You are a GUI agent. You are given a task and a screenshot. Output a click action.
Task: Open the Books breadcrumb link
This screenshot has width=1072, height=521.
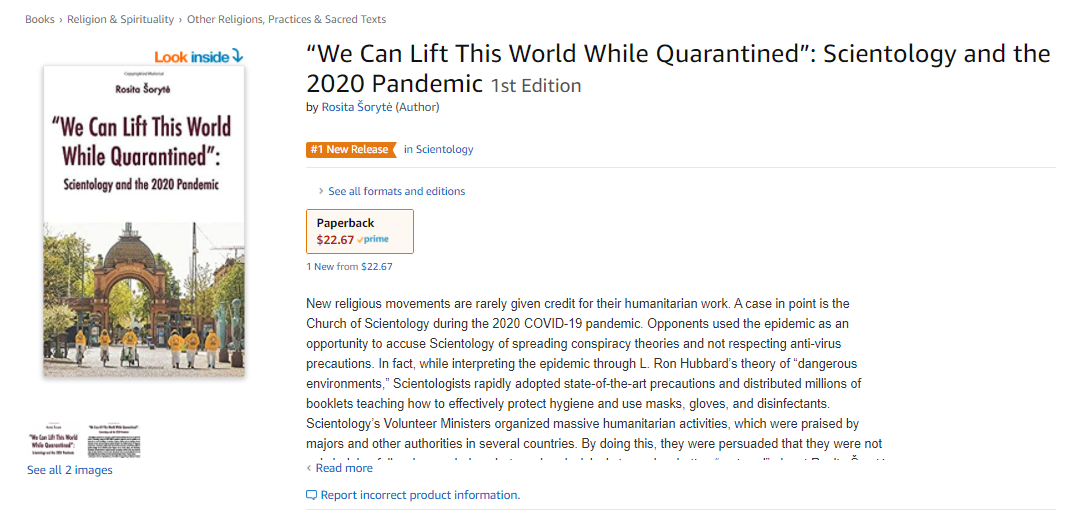40,19
